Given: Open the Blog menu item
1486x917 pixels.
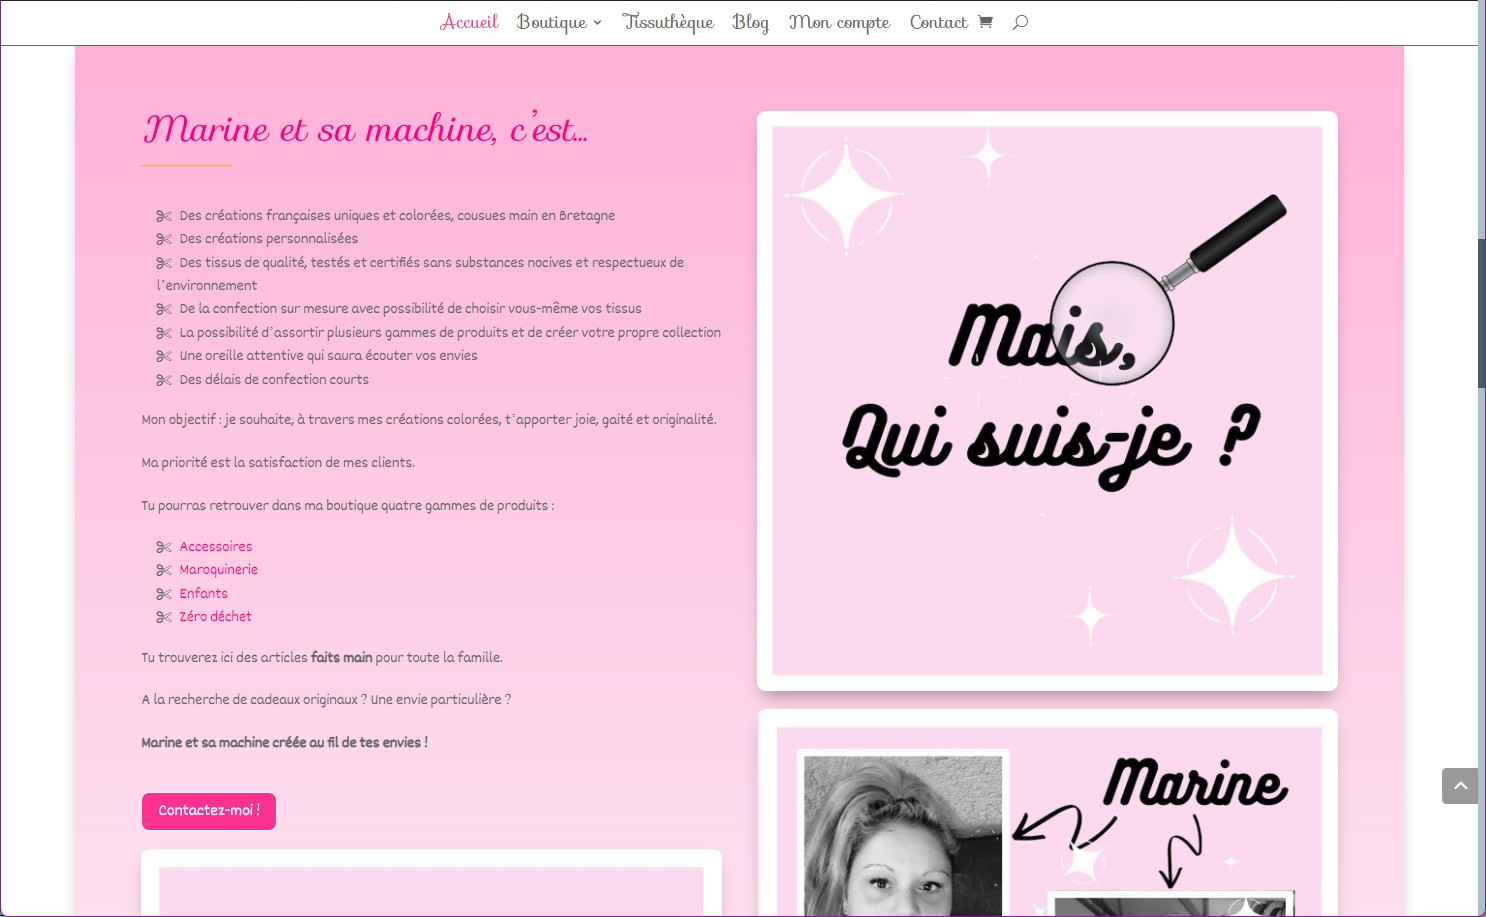Looking at the screenshot, I should [x=750, y=22].
